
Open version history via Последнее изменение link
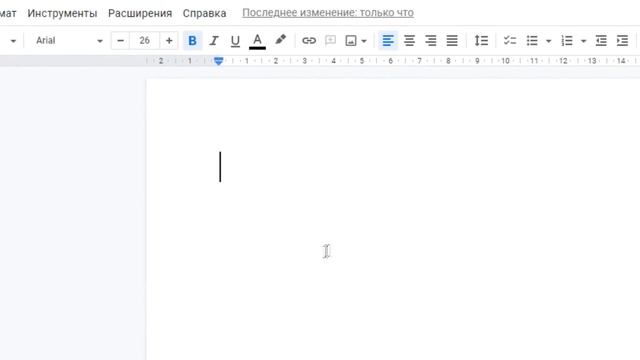click(x=328, y=13)
